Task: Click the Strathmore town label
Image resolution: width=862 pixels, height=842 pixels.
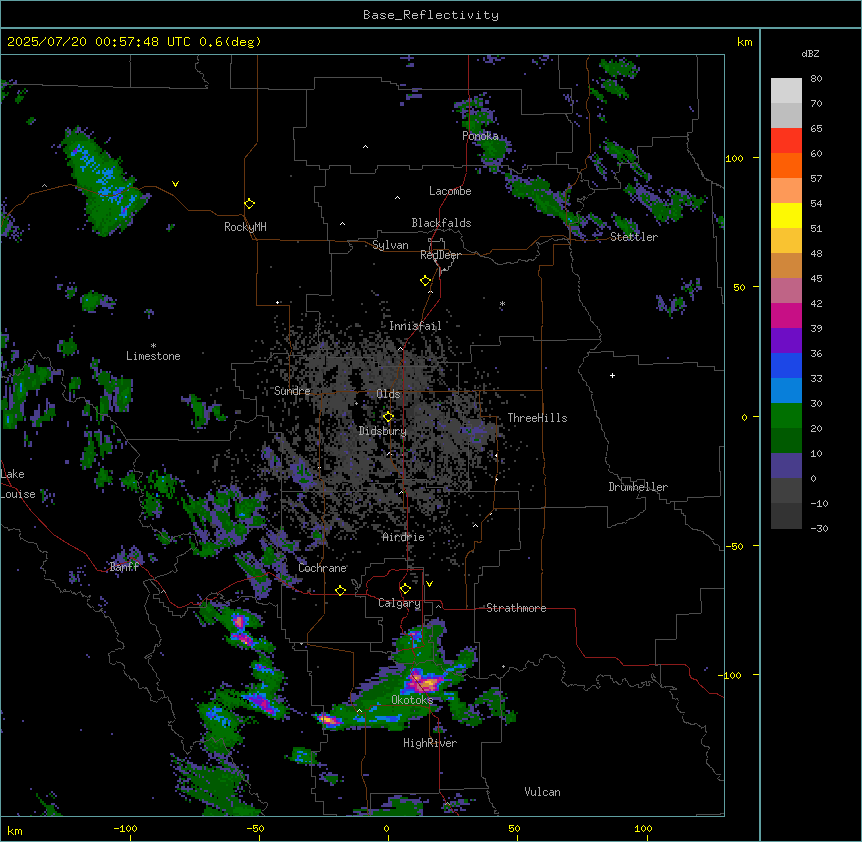Action: pos(516,608)
